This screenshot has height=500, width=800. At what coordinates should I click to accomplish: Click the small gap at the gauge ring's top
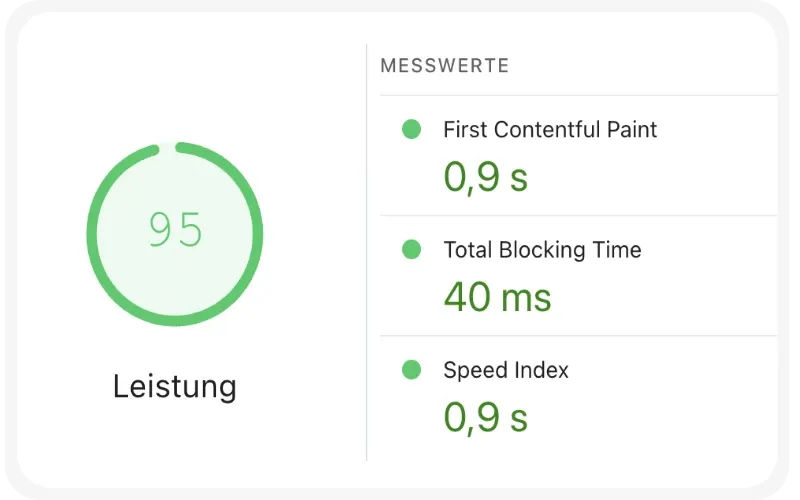167,148
